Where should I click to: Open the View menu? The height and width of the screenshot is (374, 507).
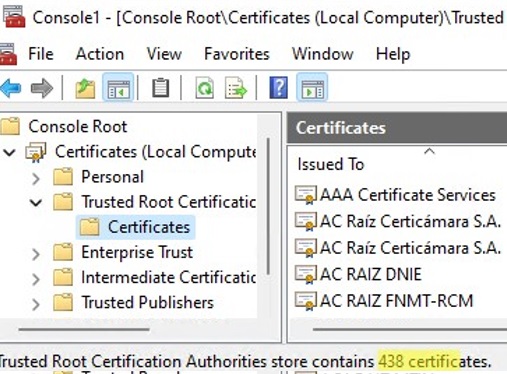pos(164,54)
